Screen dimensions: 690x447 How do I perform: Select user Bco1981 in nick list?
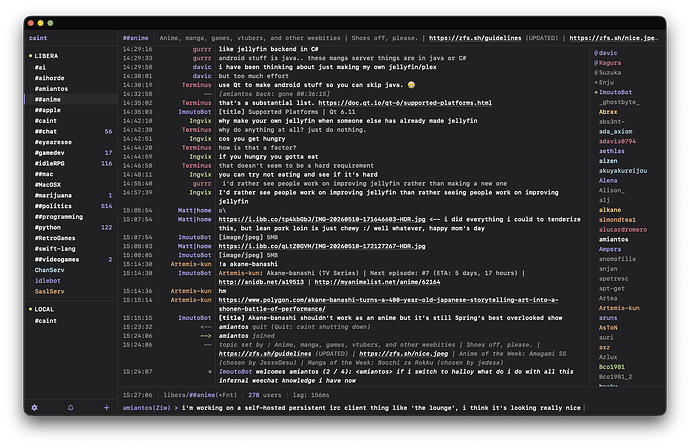pos(612,367)
